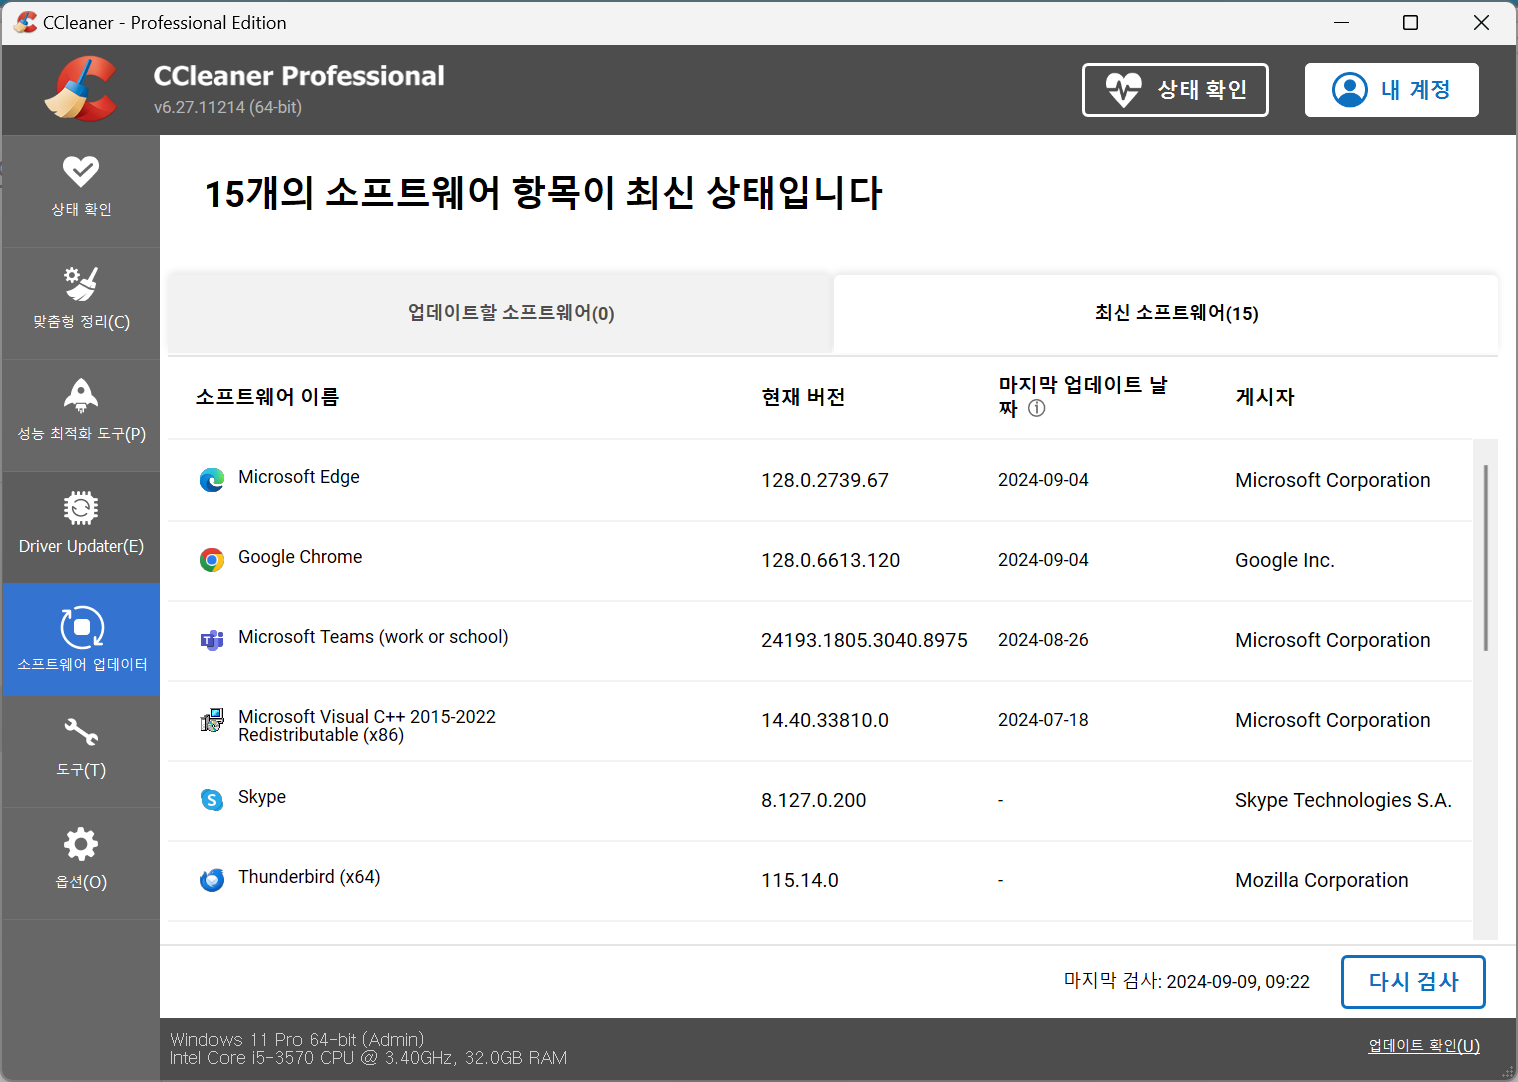Select the Microsoft Edge name text
Viewport: 1518px width, 1082px height.
tap(299, 477)
